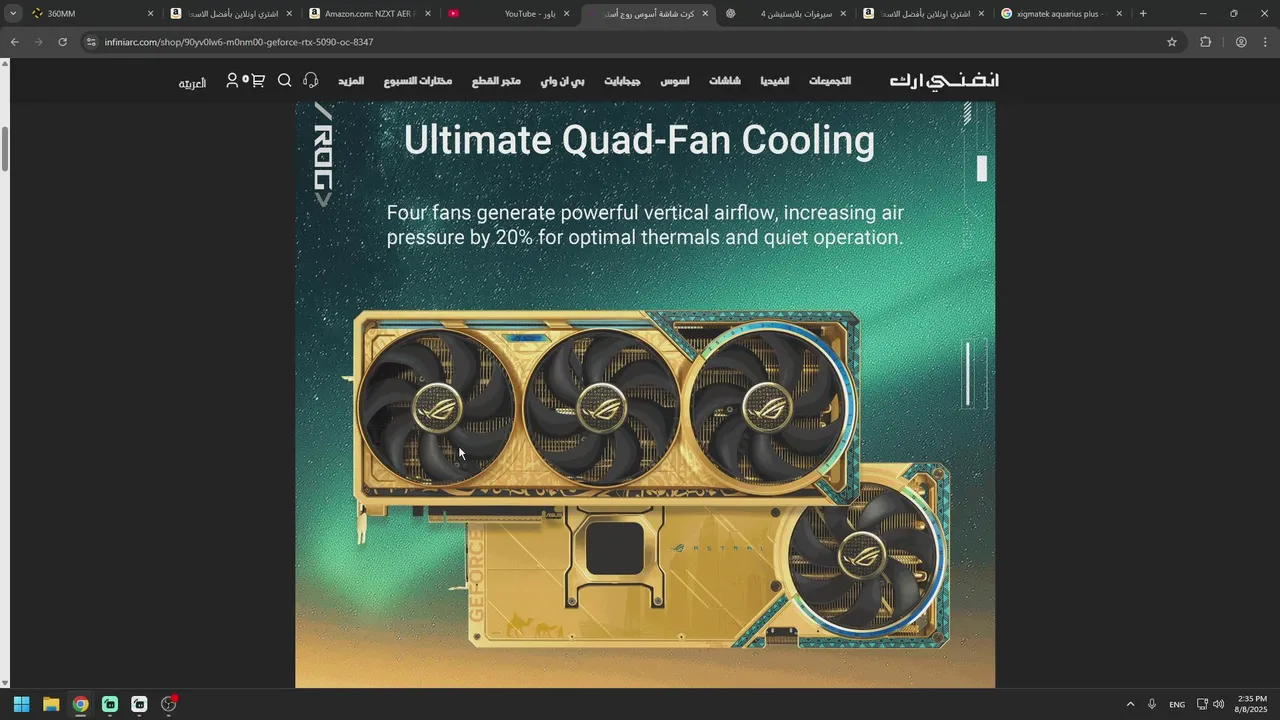The width and height of the screenshot is (1280, 720).
Task: Go to Infiniarc home via logo
Action: [x=944, y=81]
